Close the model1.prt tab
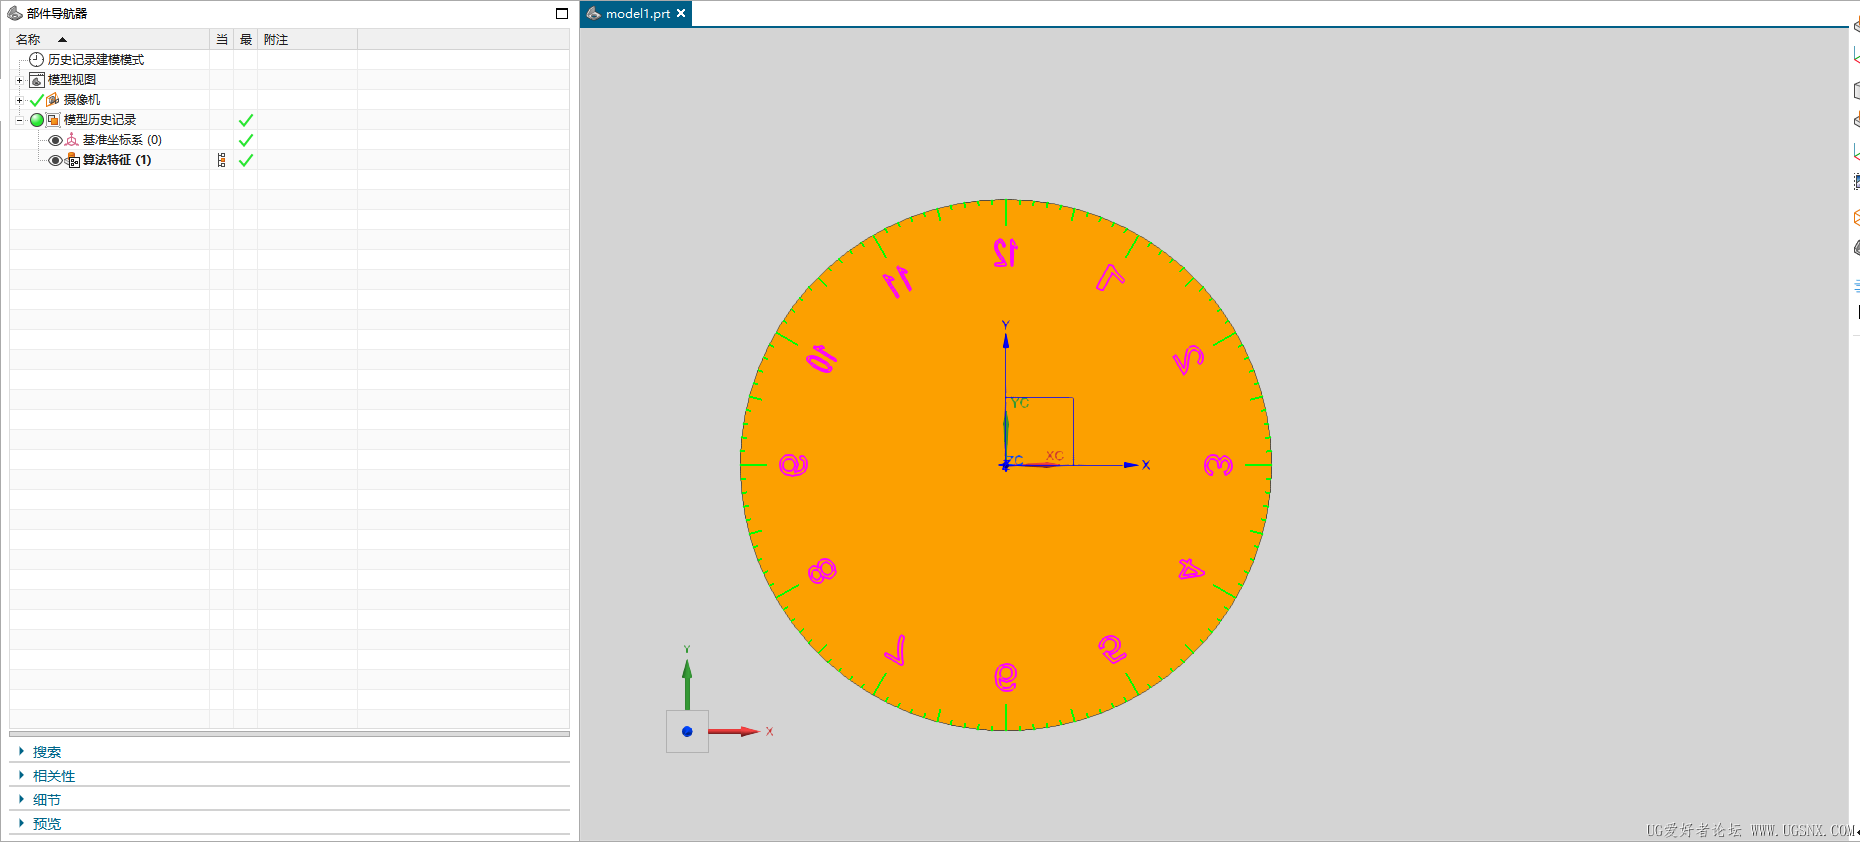This screenshot has width=1860, height=843. (681, 13)
